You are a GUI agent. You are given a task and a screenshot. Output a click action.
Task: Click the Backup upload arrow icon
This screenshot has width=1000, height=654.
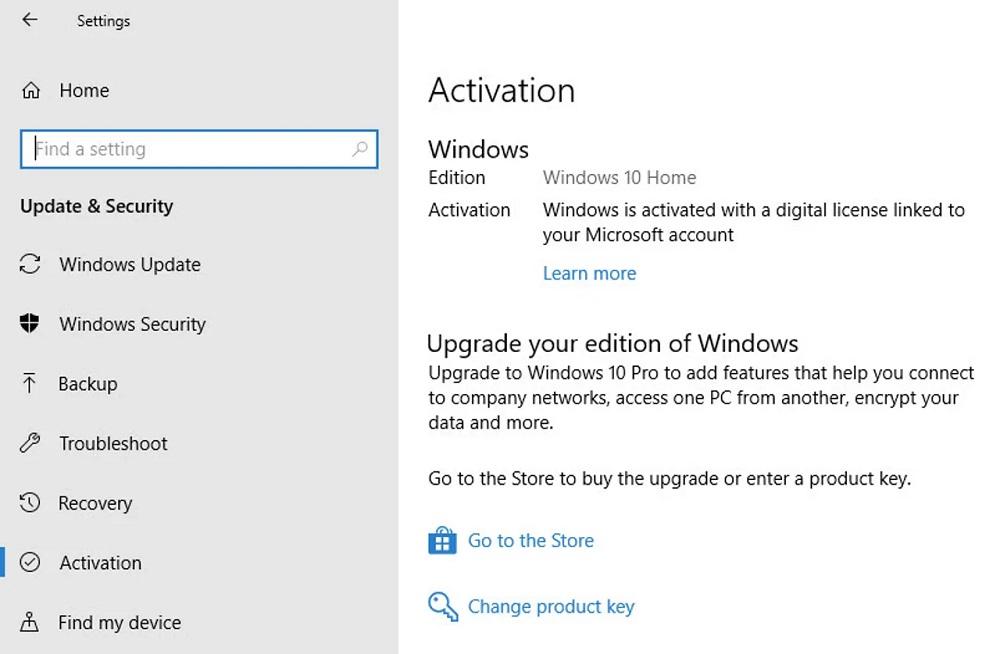[30, 384]
